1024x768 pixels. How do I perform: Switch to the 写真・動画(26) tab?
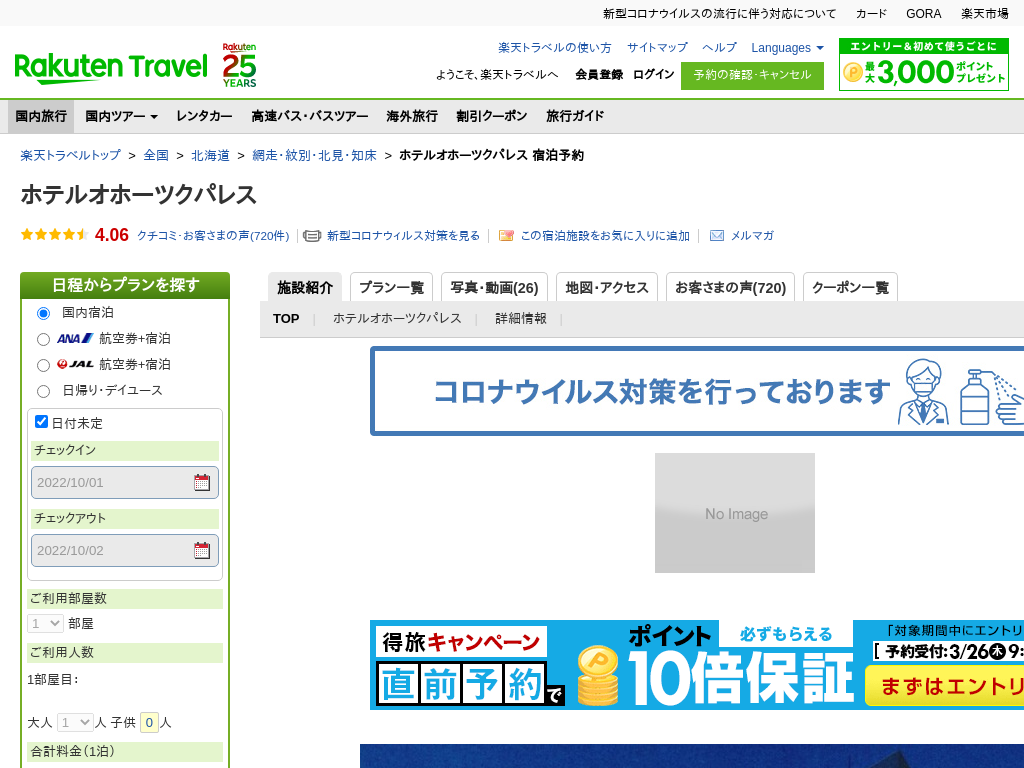494,287
